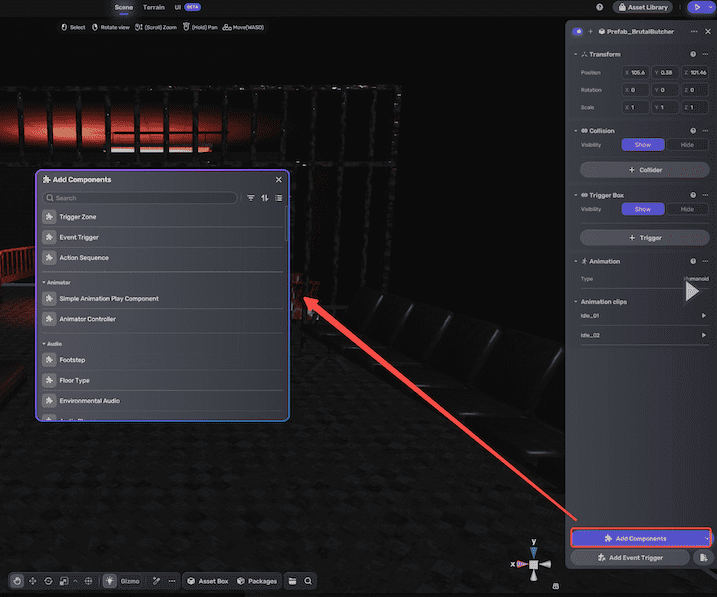Select the move tool in bottom toolbar
The width and height of the screenshot is (717, 597).
tap(33, 580)
